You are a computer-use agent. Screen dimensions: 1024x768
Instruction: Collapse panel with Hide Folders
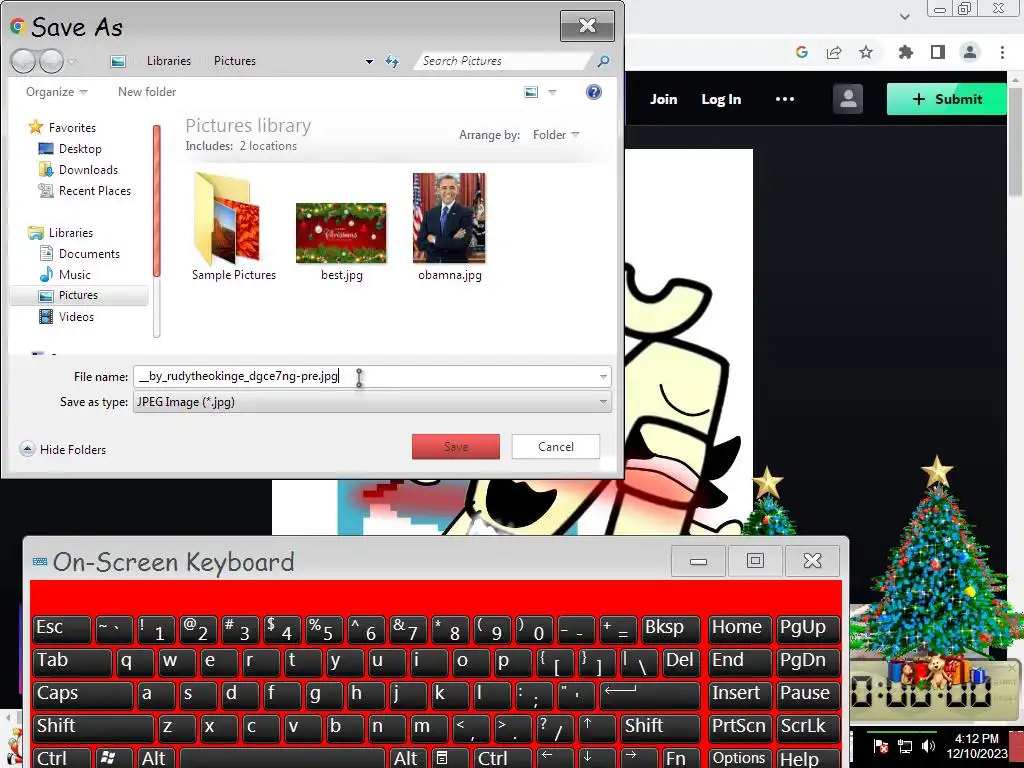coord(63,449)
